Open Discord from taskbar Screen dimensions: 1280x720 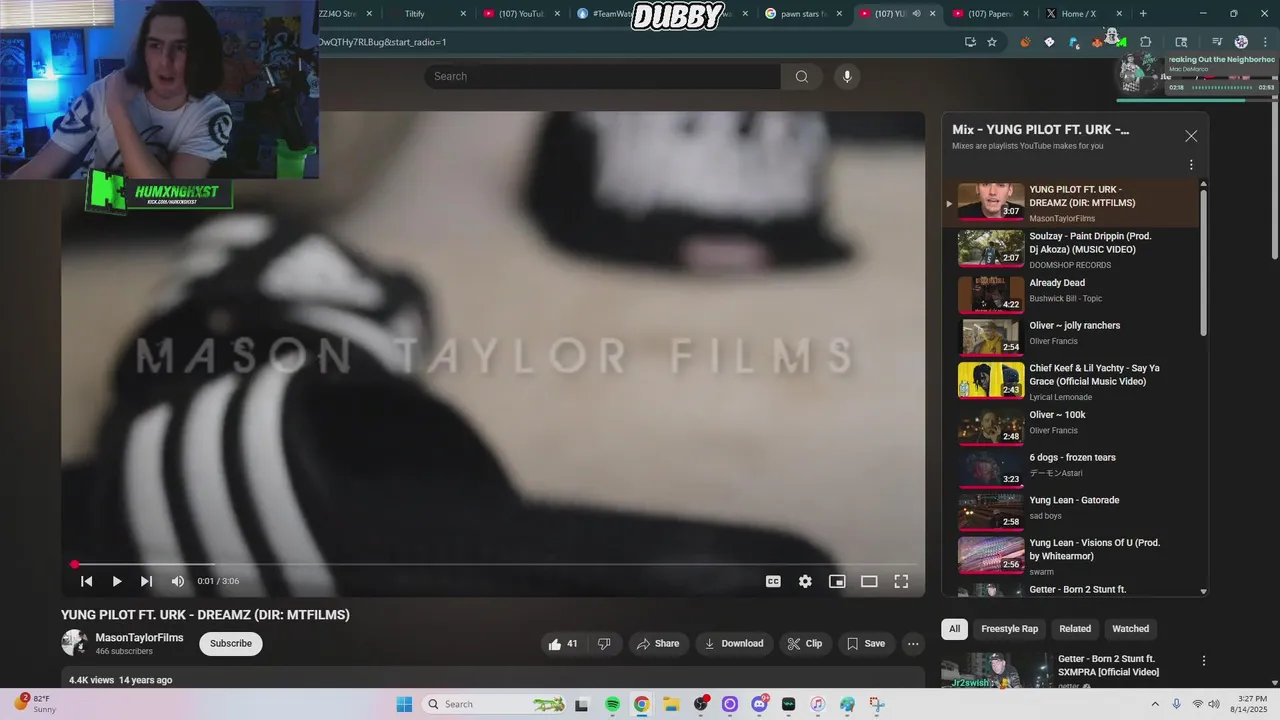coord(759,704)
